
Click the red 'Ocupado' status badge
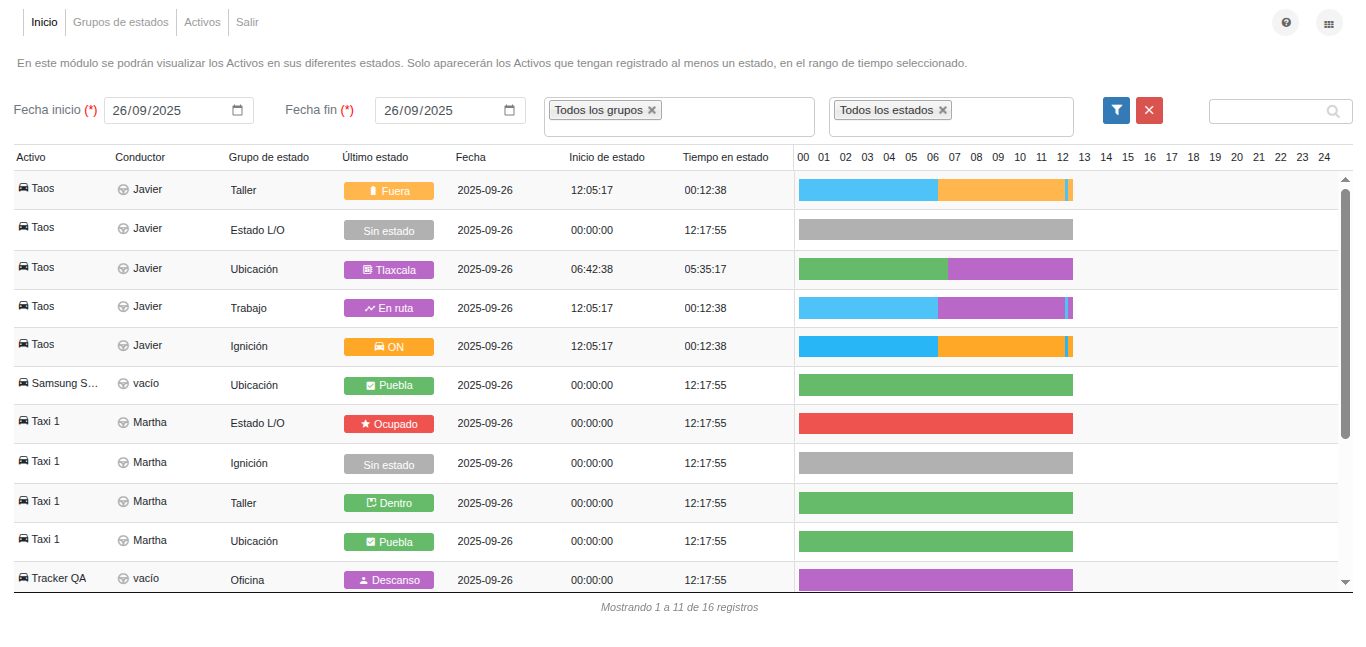click(x=389, y=424)
